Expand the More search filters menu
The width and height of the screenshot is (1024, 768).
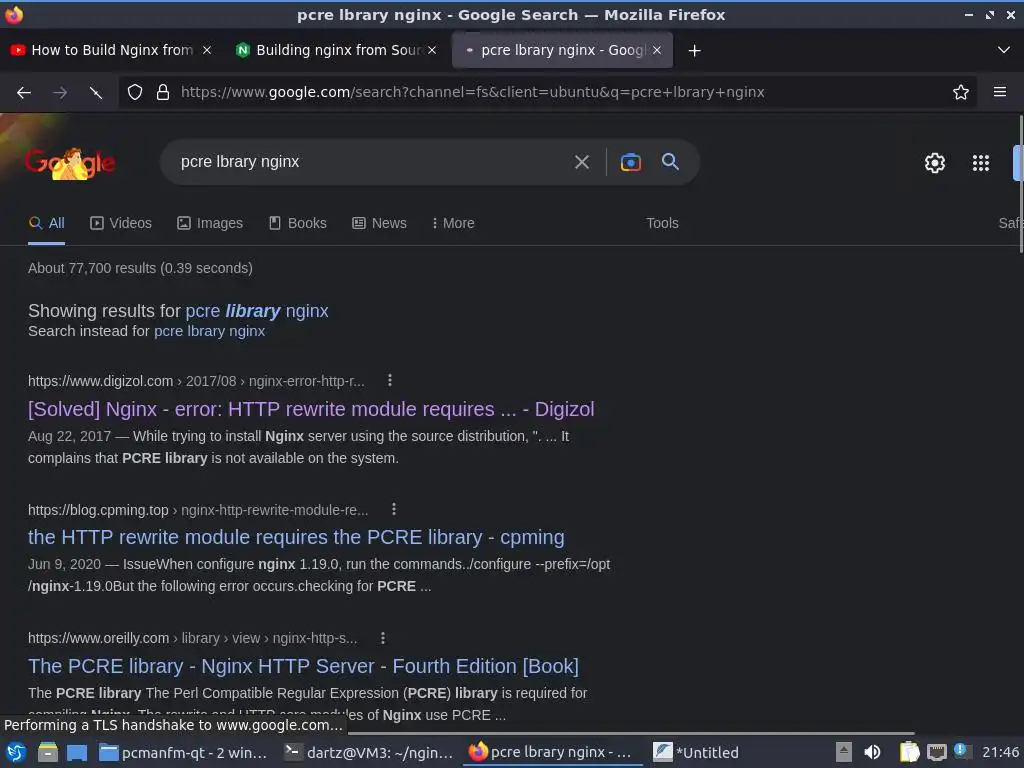click(453, 223)
